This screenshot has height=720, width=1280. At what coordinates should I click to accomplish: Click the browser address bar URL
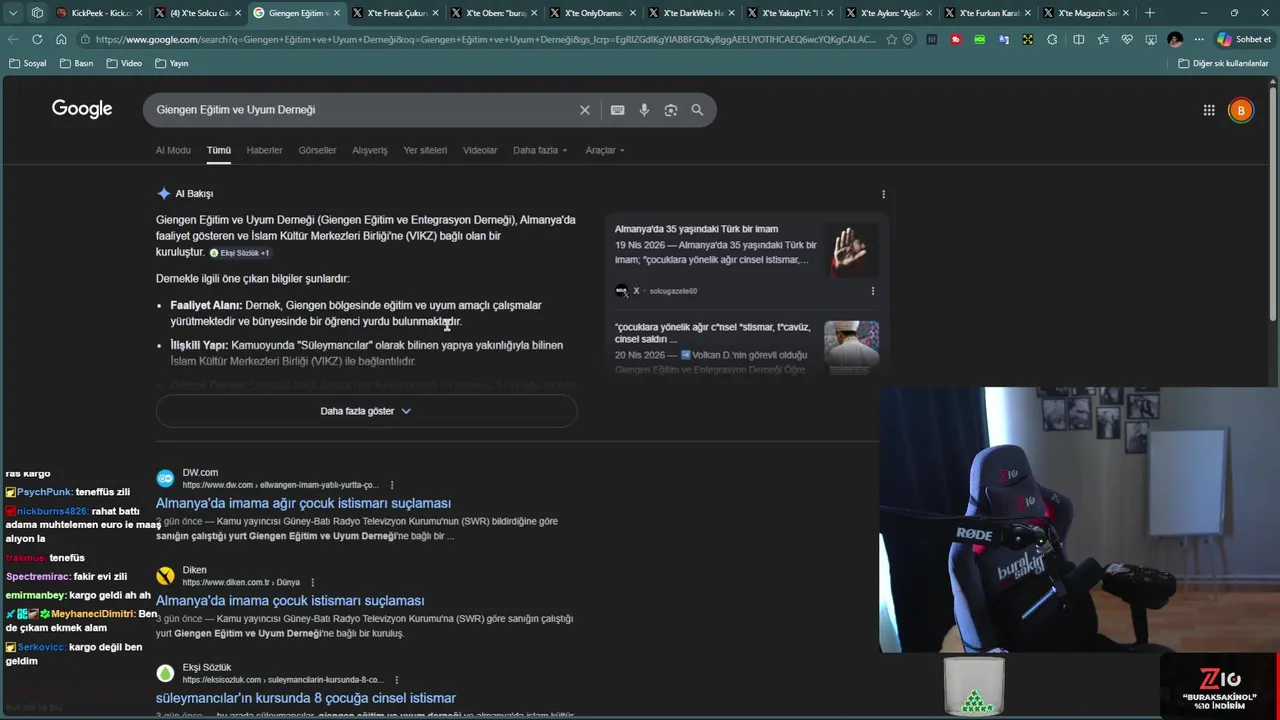(485, 39)
